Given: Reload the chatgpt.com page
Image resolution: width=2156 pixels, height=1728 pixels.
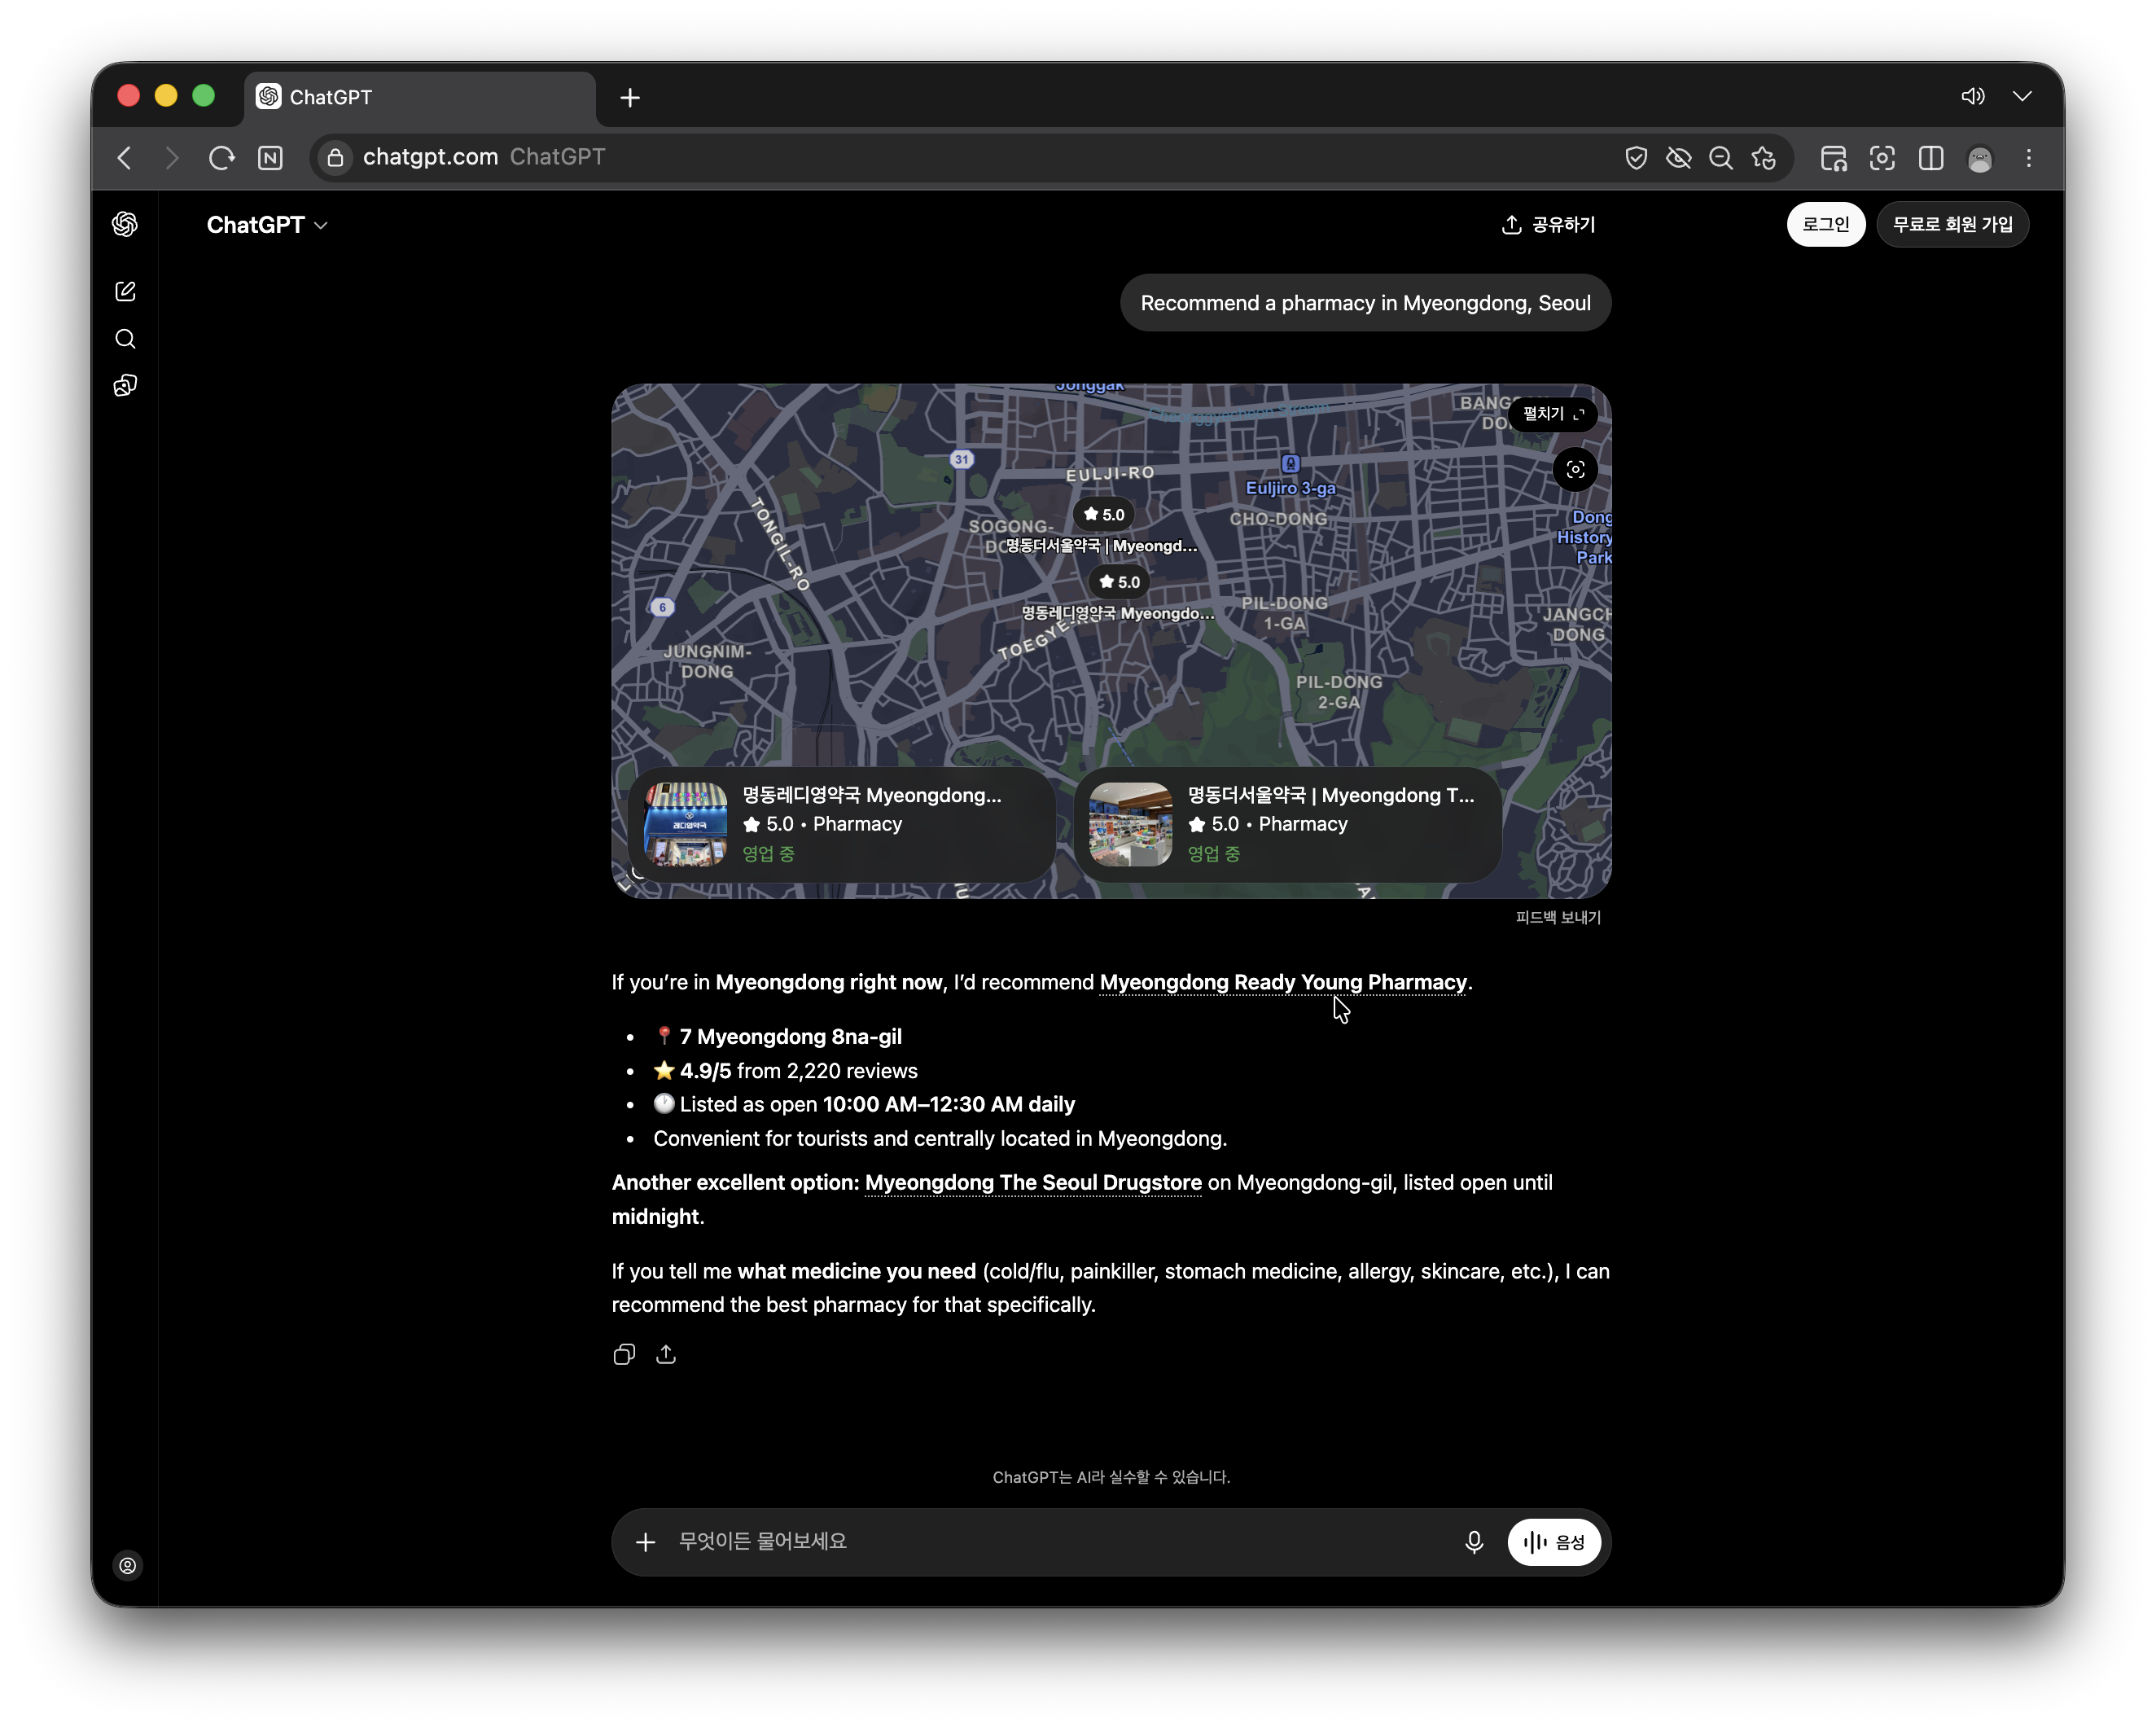Looking at the screenshot, I should 221,158.
